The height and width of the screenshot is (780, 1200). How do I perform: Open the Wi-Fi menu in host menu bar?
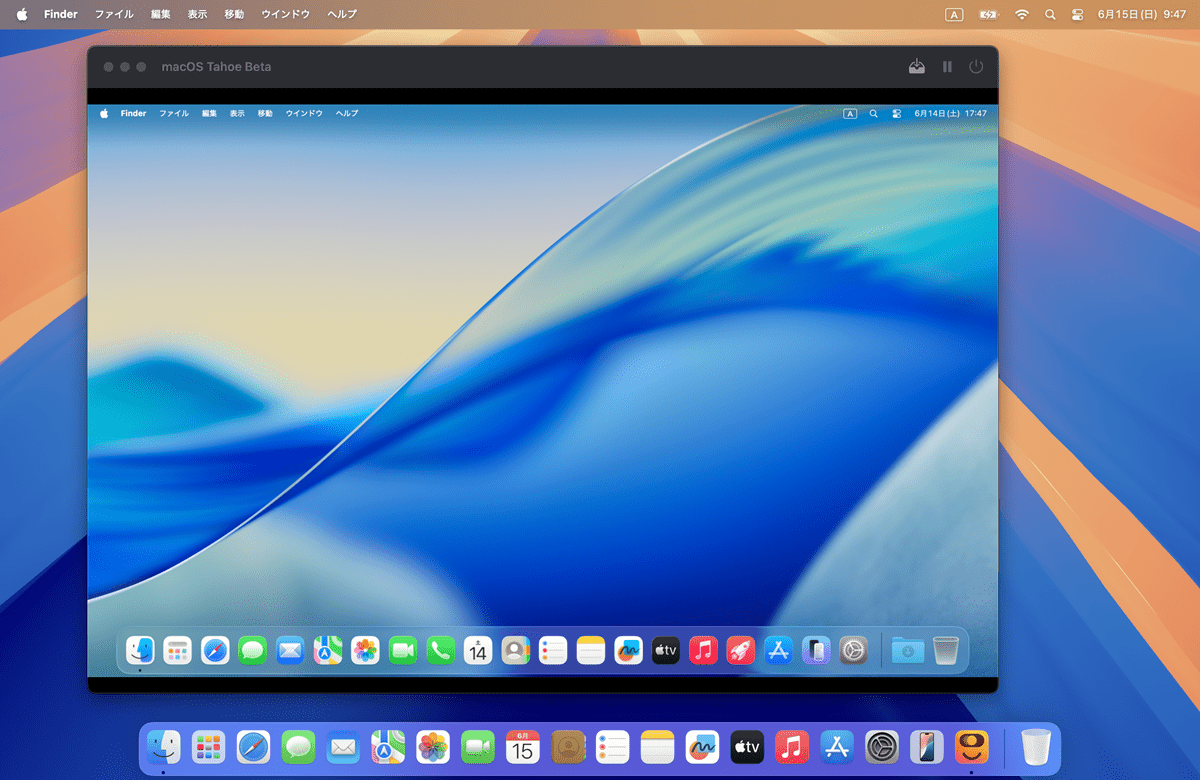1021,15
